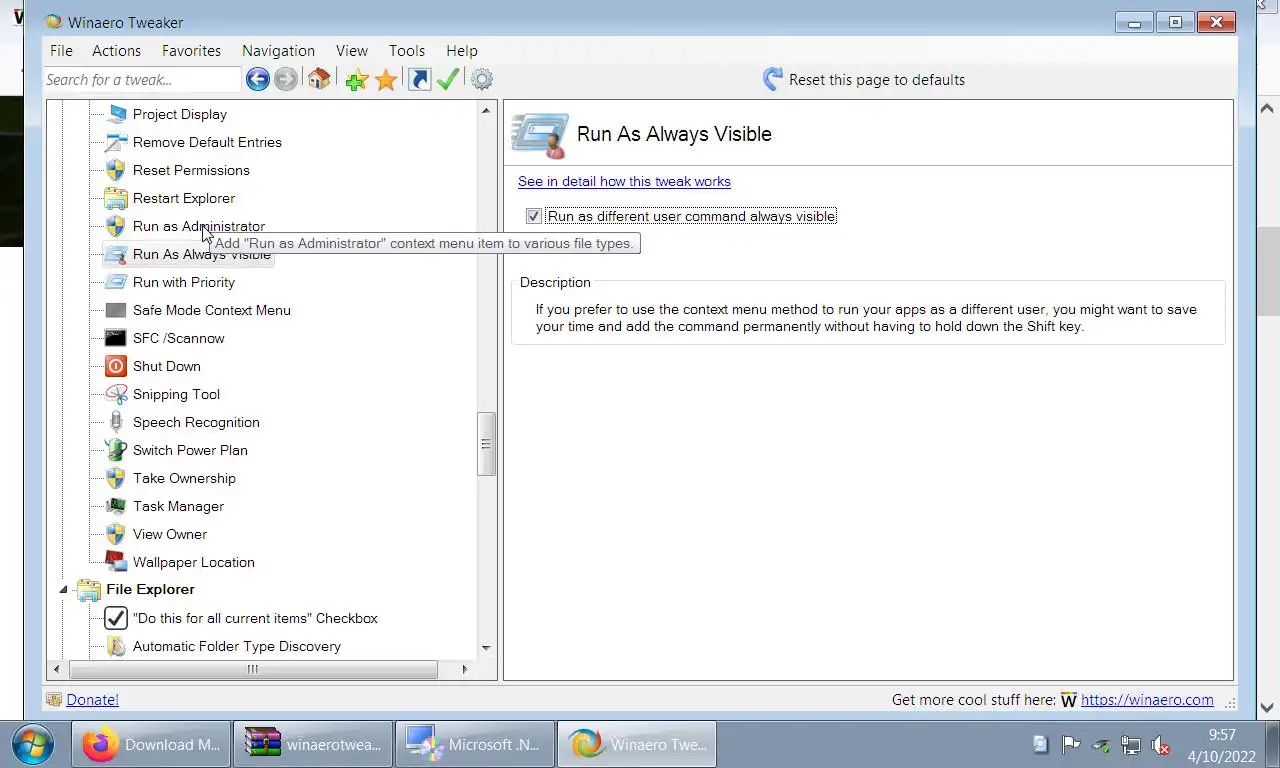Select Wallpaper Location tree item
This screenshot has height=768, width=1280.
tap(194, 562)
